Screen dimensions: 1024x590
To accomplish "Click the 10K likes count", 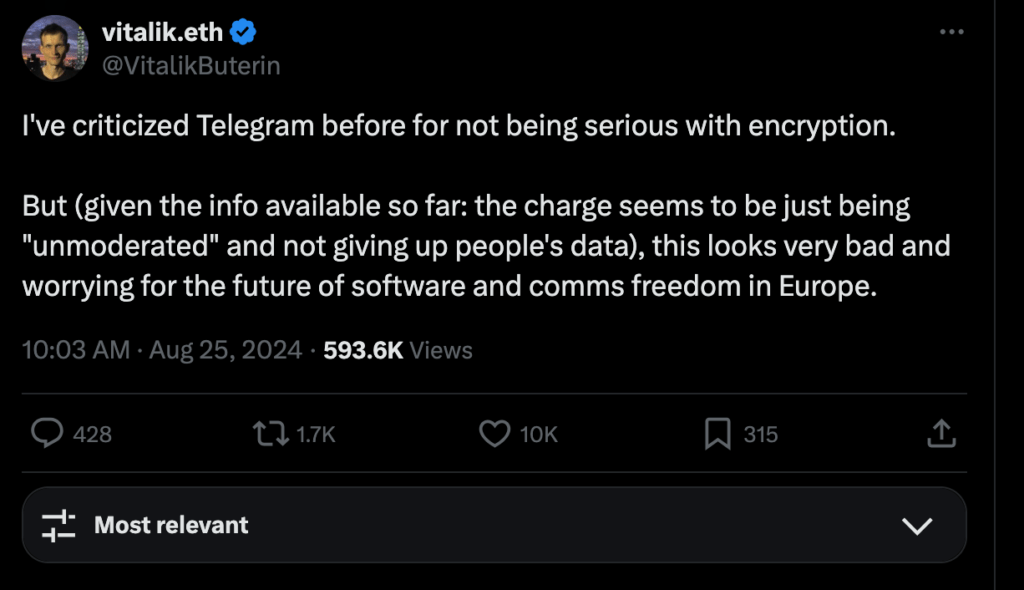I will [539, 434].
